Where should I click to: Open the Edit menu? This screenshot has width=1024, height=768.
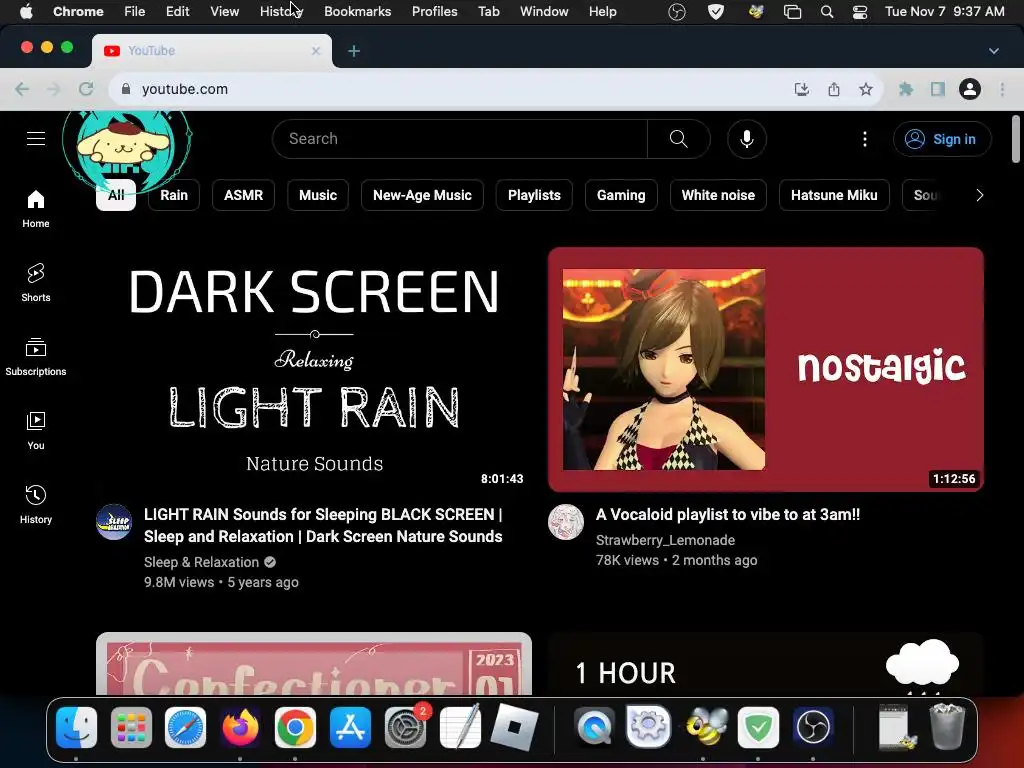177,12
